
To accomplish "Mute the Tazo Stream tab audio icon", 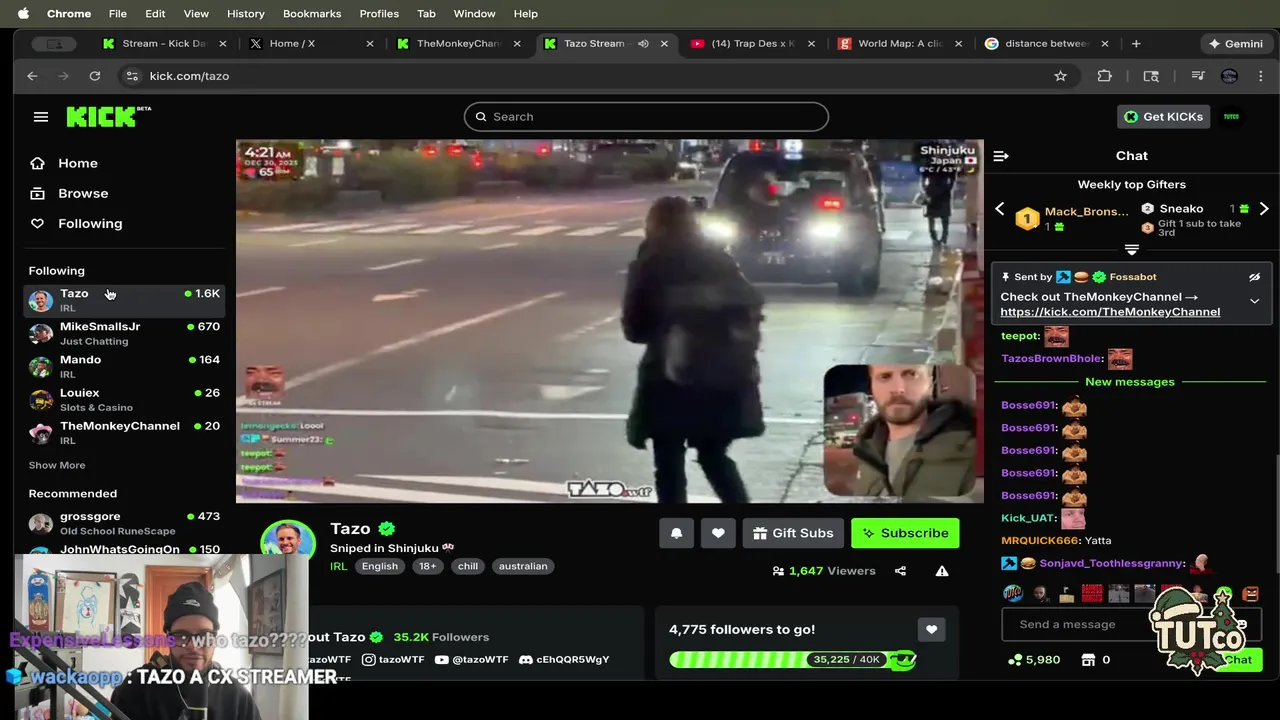I will point(643,44).
